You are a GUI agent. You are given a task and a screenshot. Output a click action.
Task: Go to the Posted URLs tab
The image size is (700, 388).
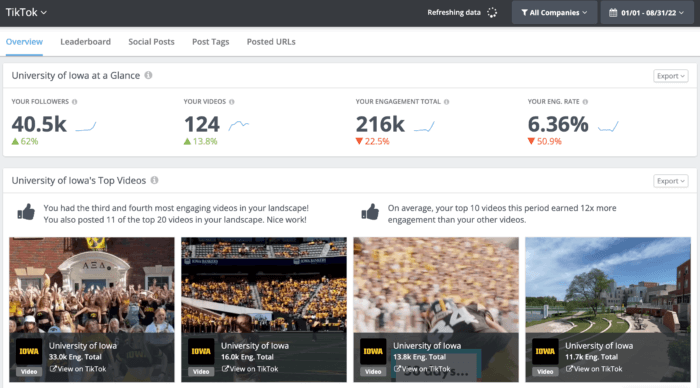coord(271,42)
